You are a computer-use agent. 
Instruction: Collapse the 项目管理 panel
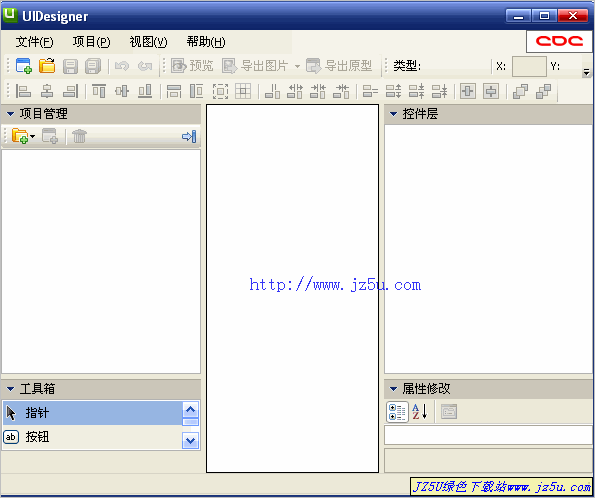pyautogui.click(x=11, y=113)
